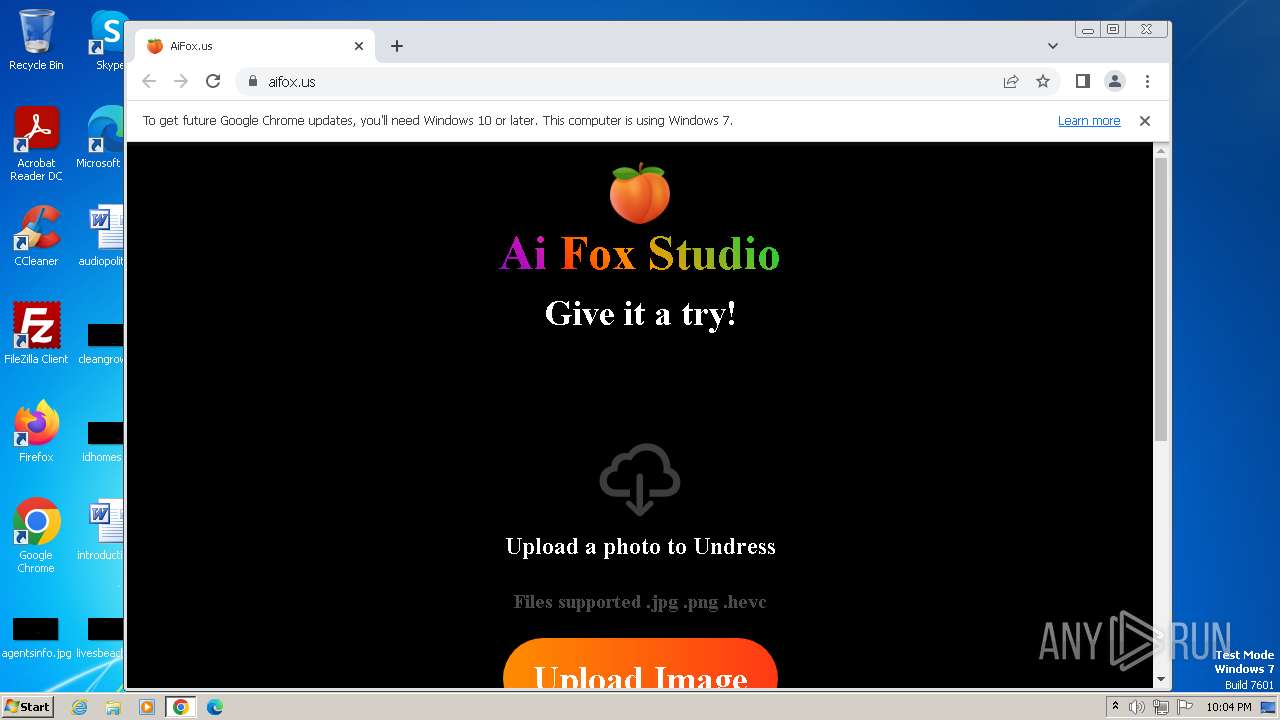Click the Chrome back arrow
This screenshot has width=1280, height=720.
click(149, 81)
